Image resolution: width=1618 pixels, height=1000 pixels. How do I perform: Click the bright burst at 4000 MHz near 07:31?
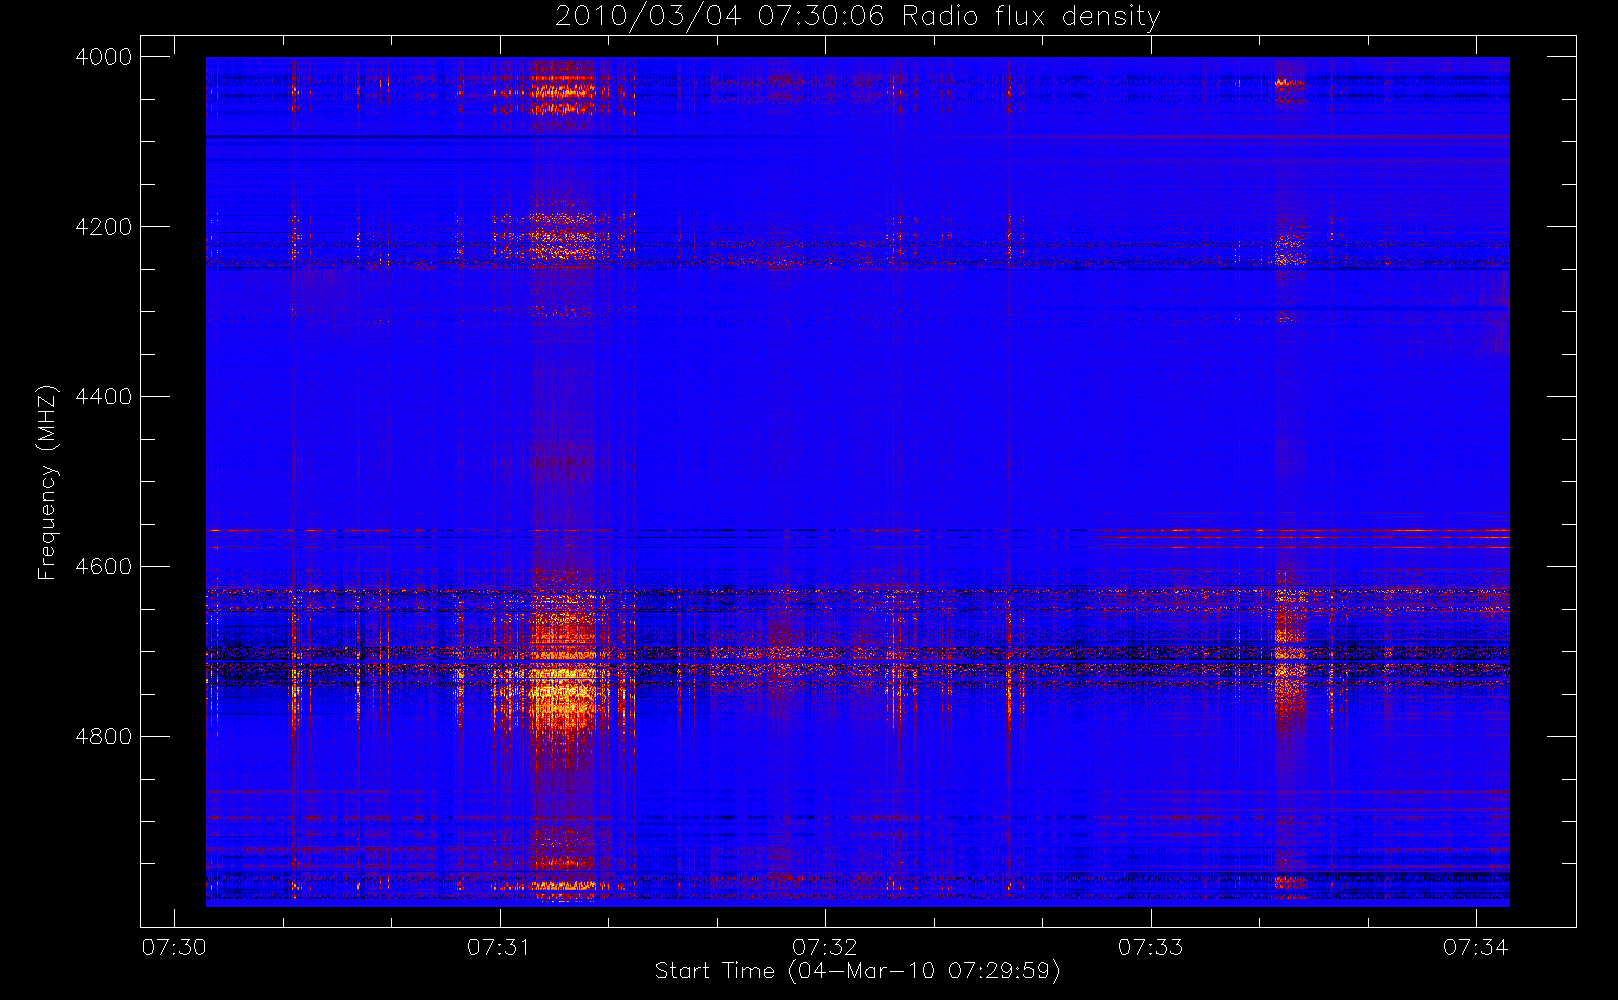pyautogui.click(x=563, y=88)
